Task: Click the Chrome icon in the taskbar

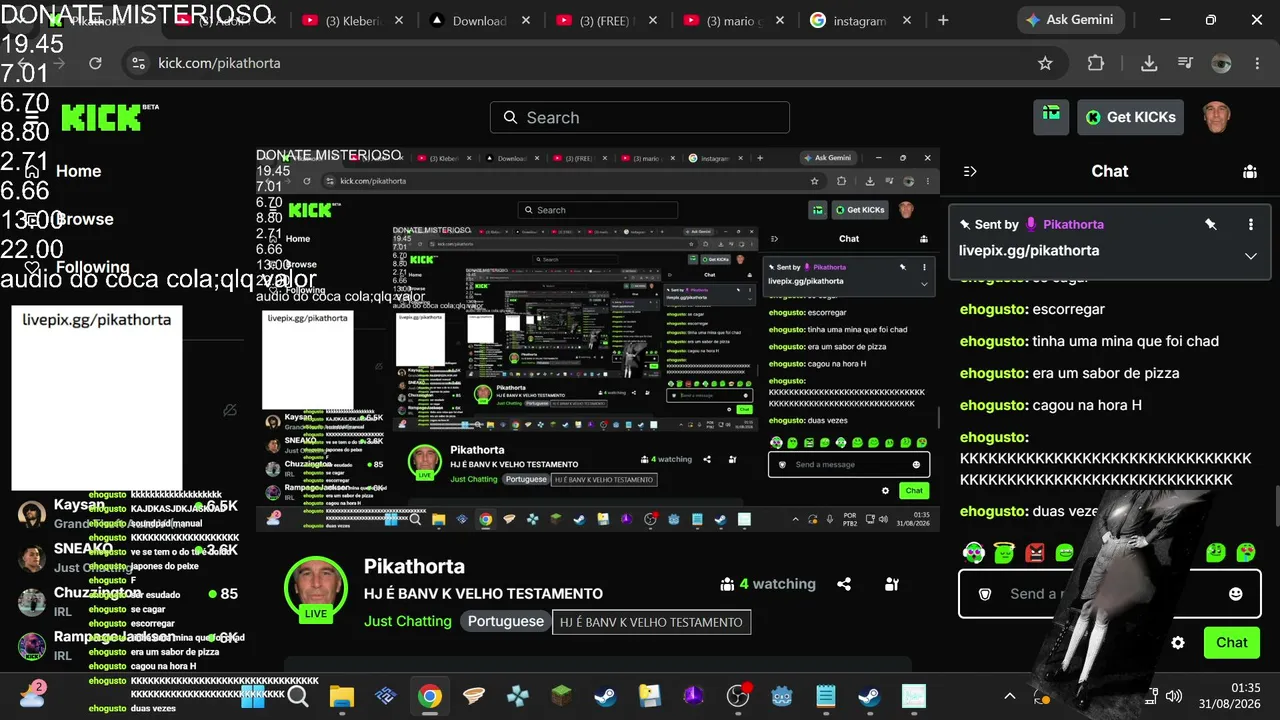Action: pyautogui.click(x=430, y=696)
